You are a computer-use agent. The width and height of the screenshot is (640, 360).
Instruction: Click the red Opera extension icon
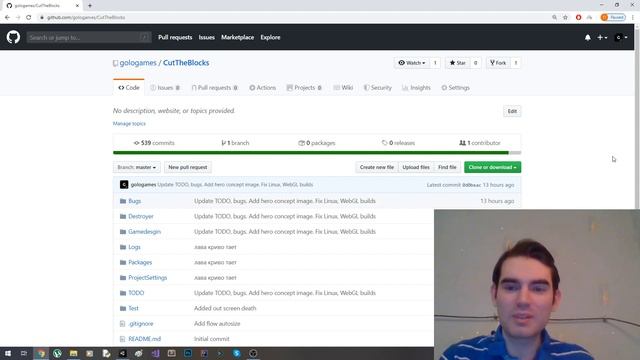click(x=578, y=18)
